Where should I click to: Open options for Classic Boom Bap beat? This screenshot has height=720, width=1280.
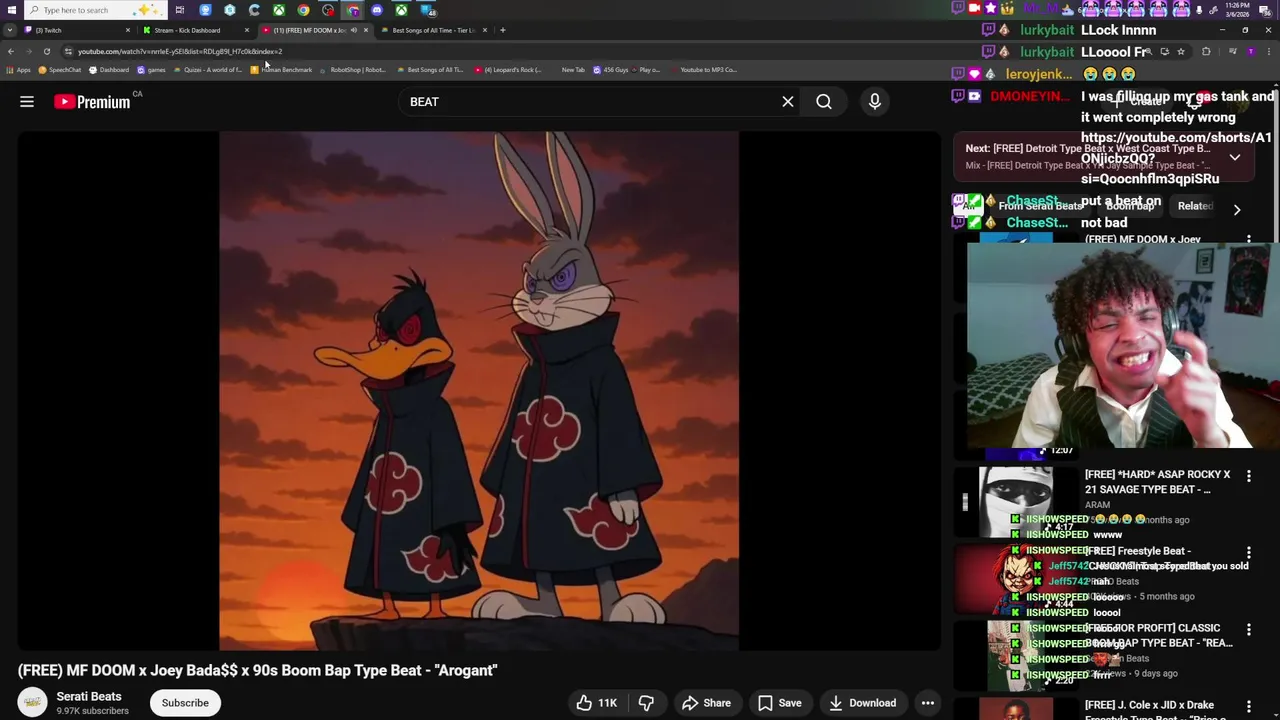click(x=1249, y=629)
